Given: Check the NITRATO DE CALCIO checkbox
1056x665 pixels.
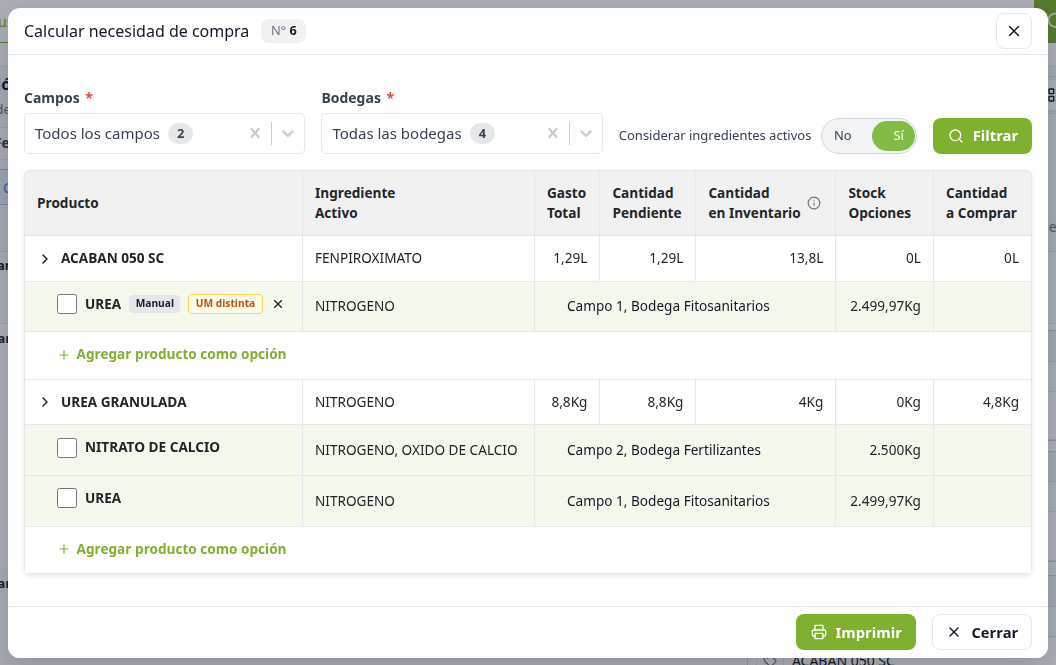Looking at the screenshot, I should coord(67,447).
